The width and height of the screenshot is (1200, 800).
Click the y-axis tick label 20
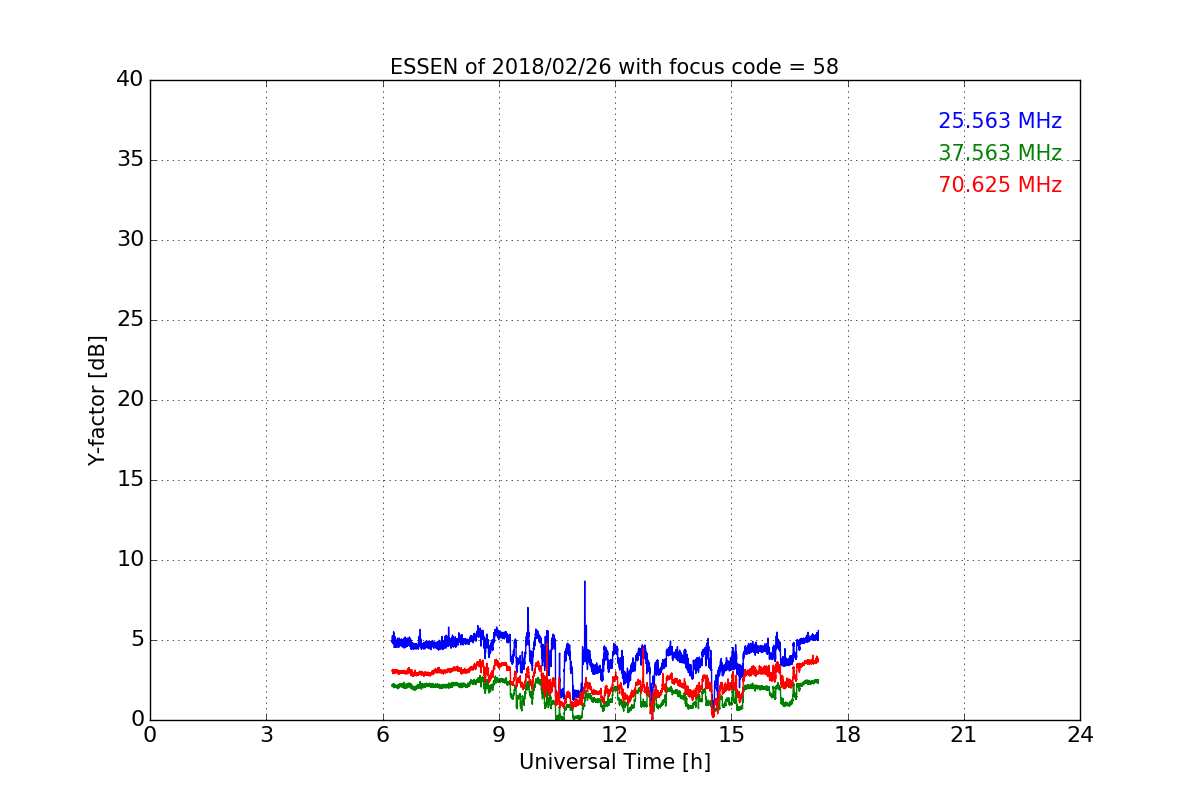(x=130, y=400)
